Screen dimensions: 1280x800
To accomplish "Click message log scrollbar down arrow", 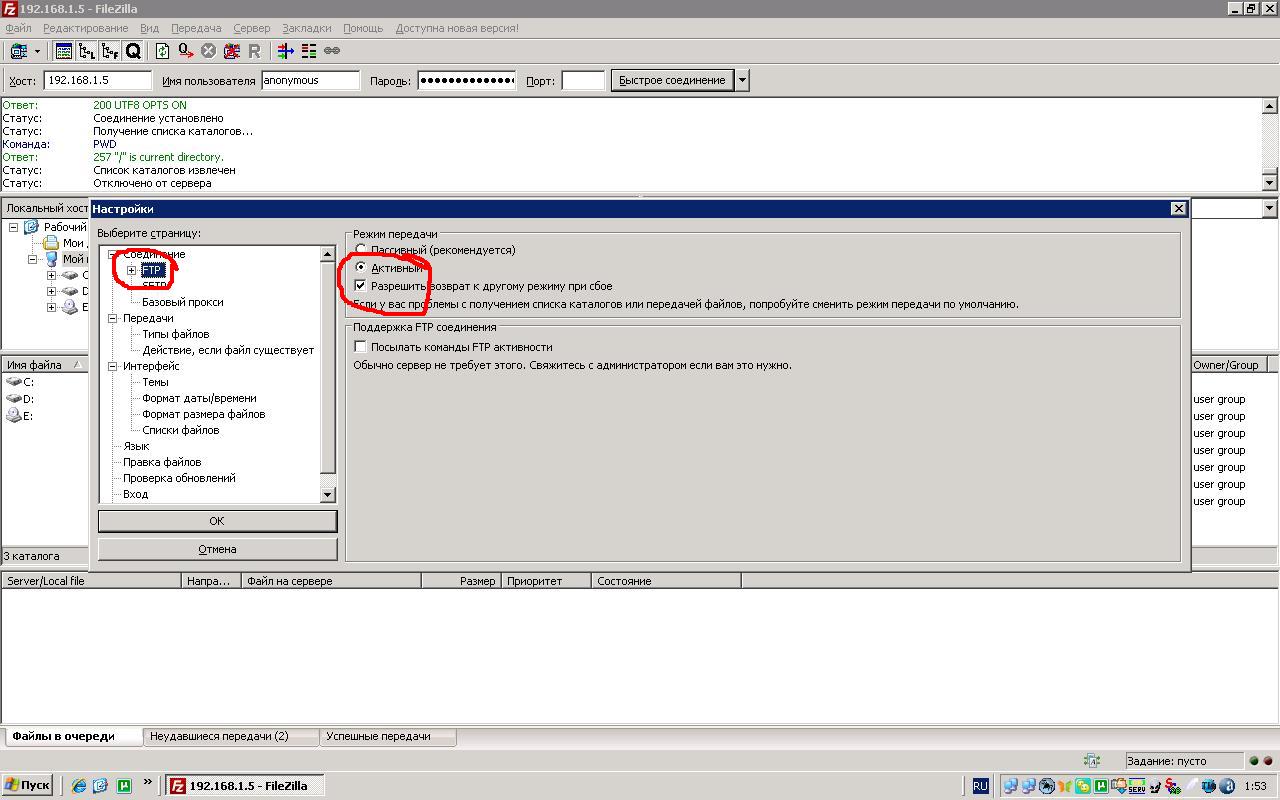I will click(1270, 183).
